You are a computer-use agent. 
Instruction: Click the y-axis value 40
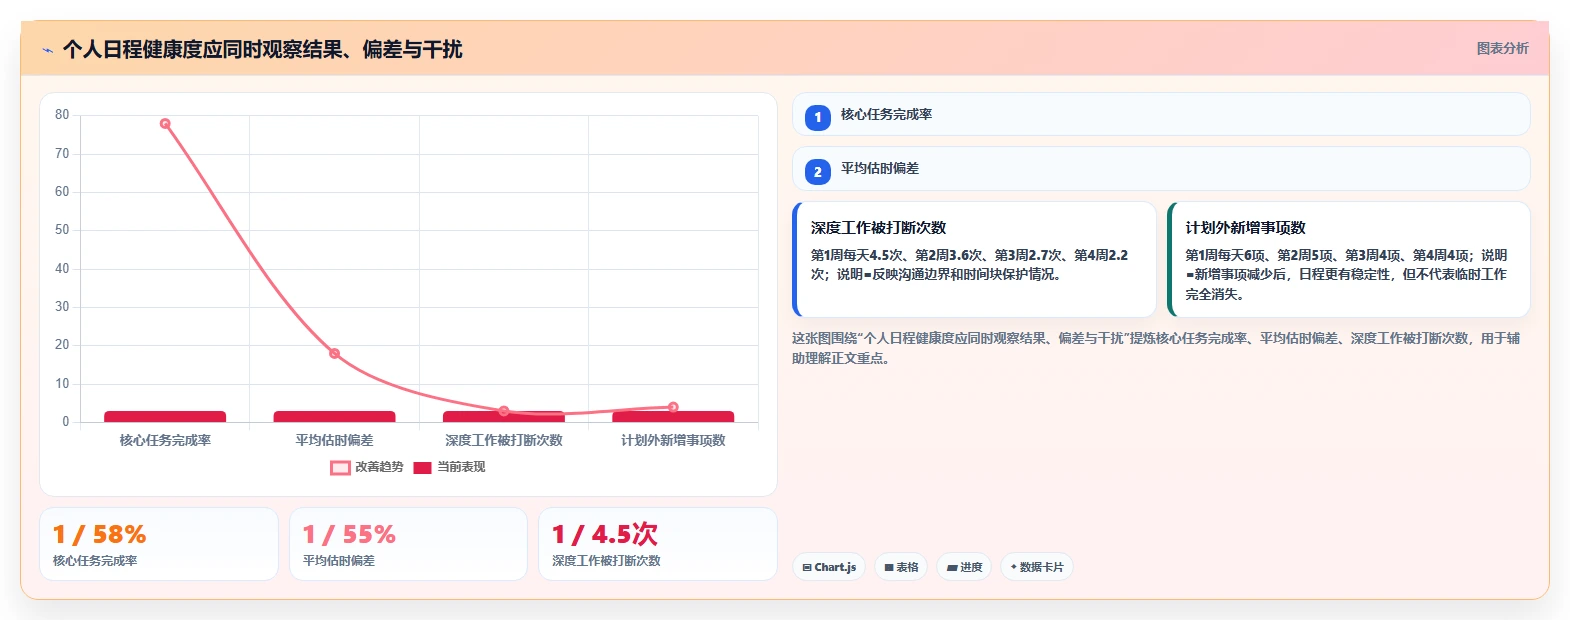[62, 268]
